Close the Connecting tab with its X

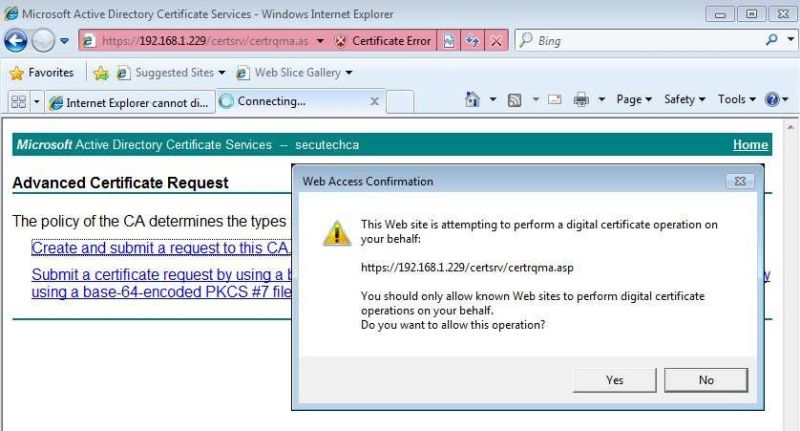(374, 101)
